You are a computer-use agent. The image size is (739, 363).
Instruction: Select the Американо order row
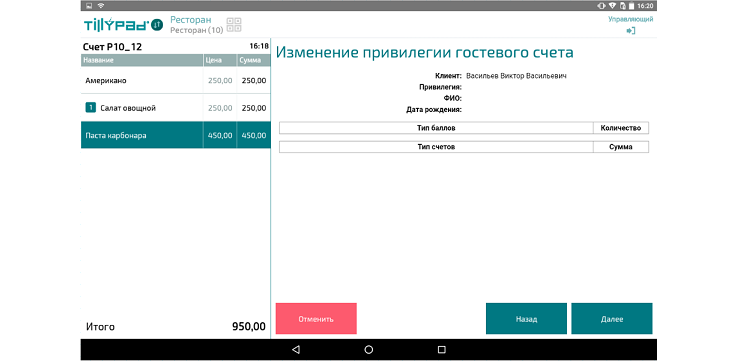[x=176, y=80]
